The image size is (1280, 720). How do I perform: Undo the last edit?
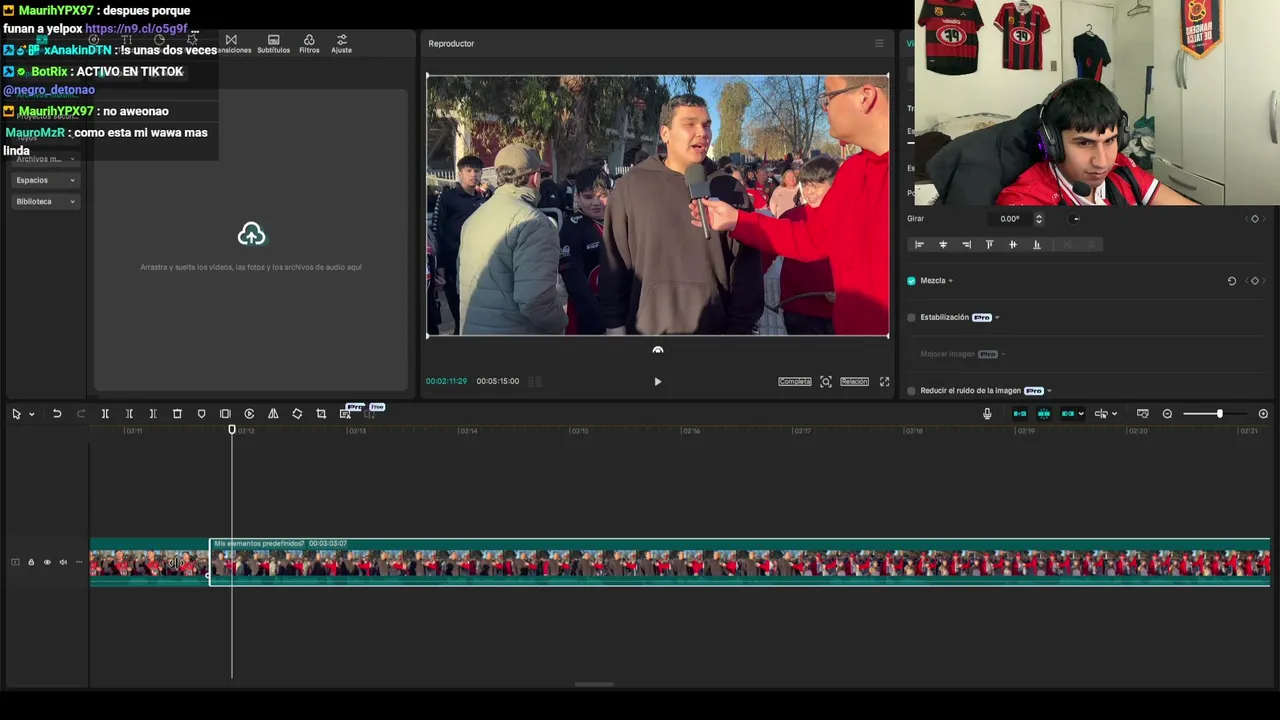57,414
